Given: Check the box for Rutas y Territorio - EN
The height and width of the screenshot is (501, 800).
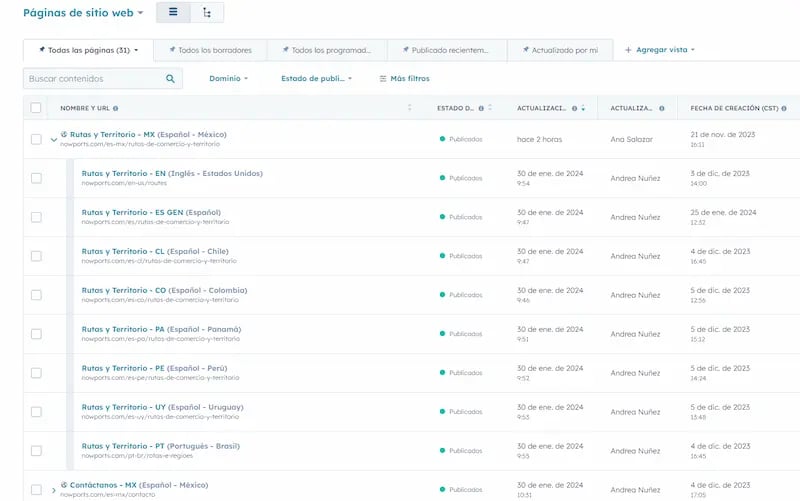Looking at the screenshot, I should click(x=36, y=178).
